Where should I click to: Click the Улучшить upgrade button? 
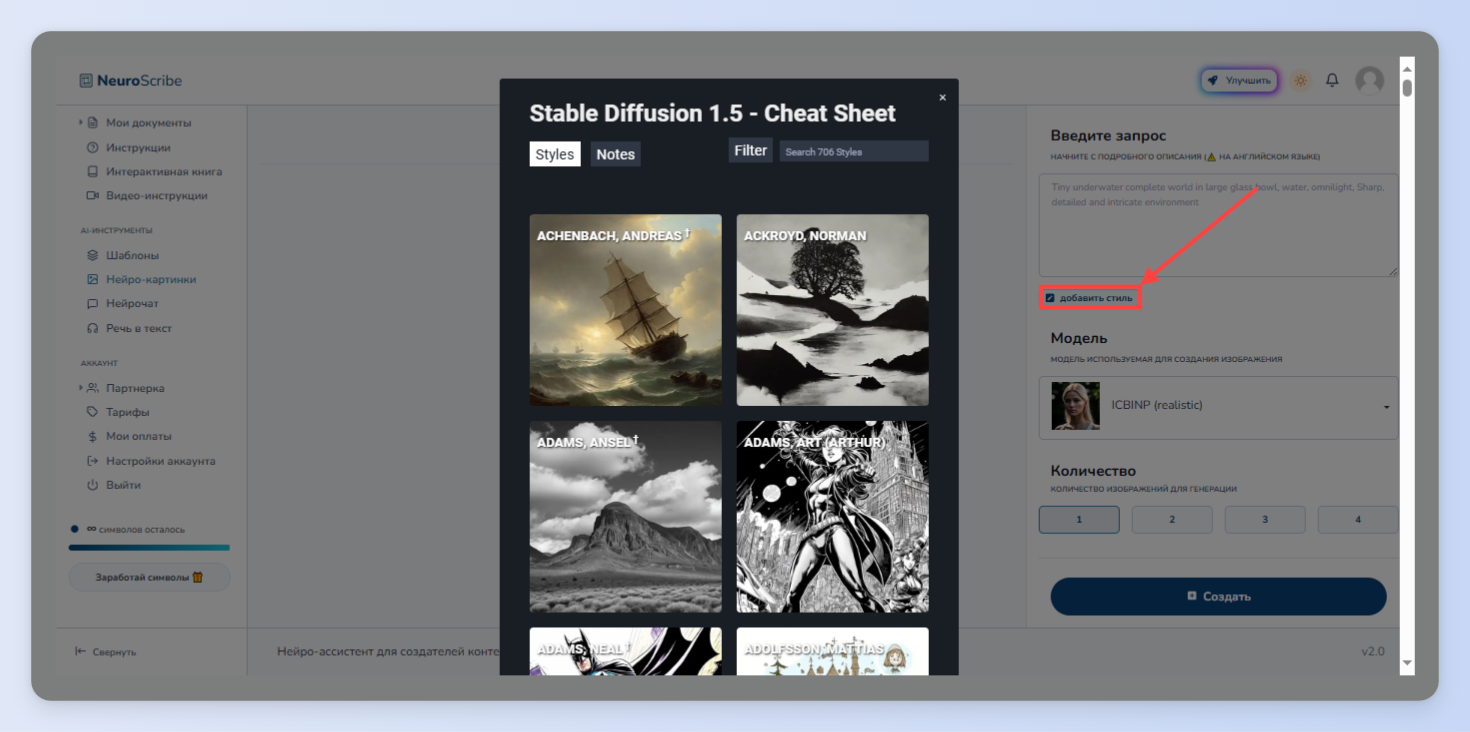(x=1239, y=81)
